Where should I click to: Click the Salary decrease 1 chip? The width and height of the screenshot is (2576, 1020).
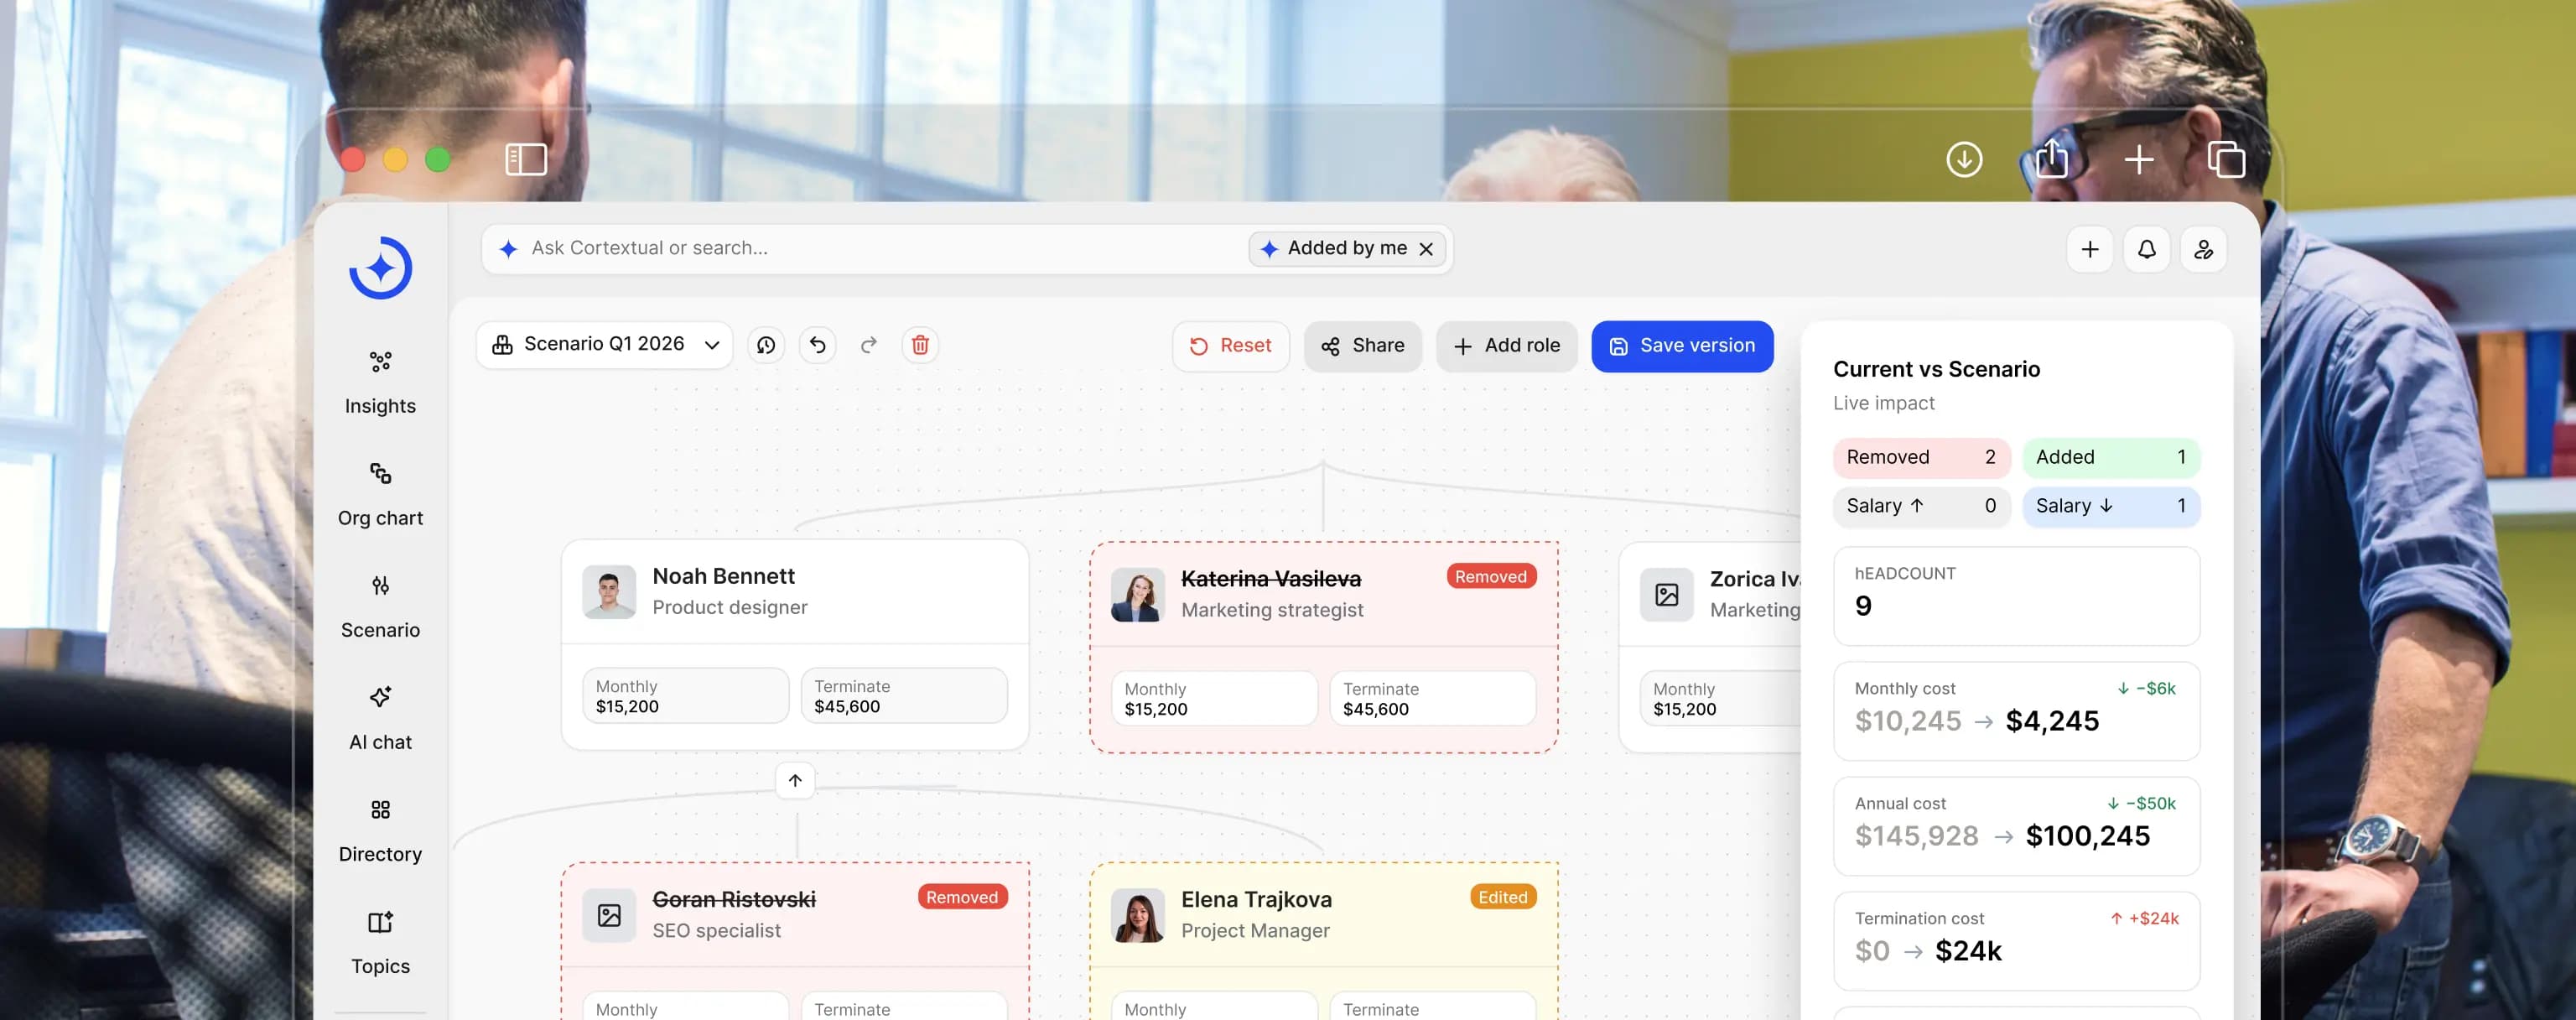[2111, 506]
